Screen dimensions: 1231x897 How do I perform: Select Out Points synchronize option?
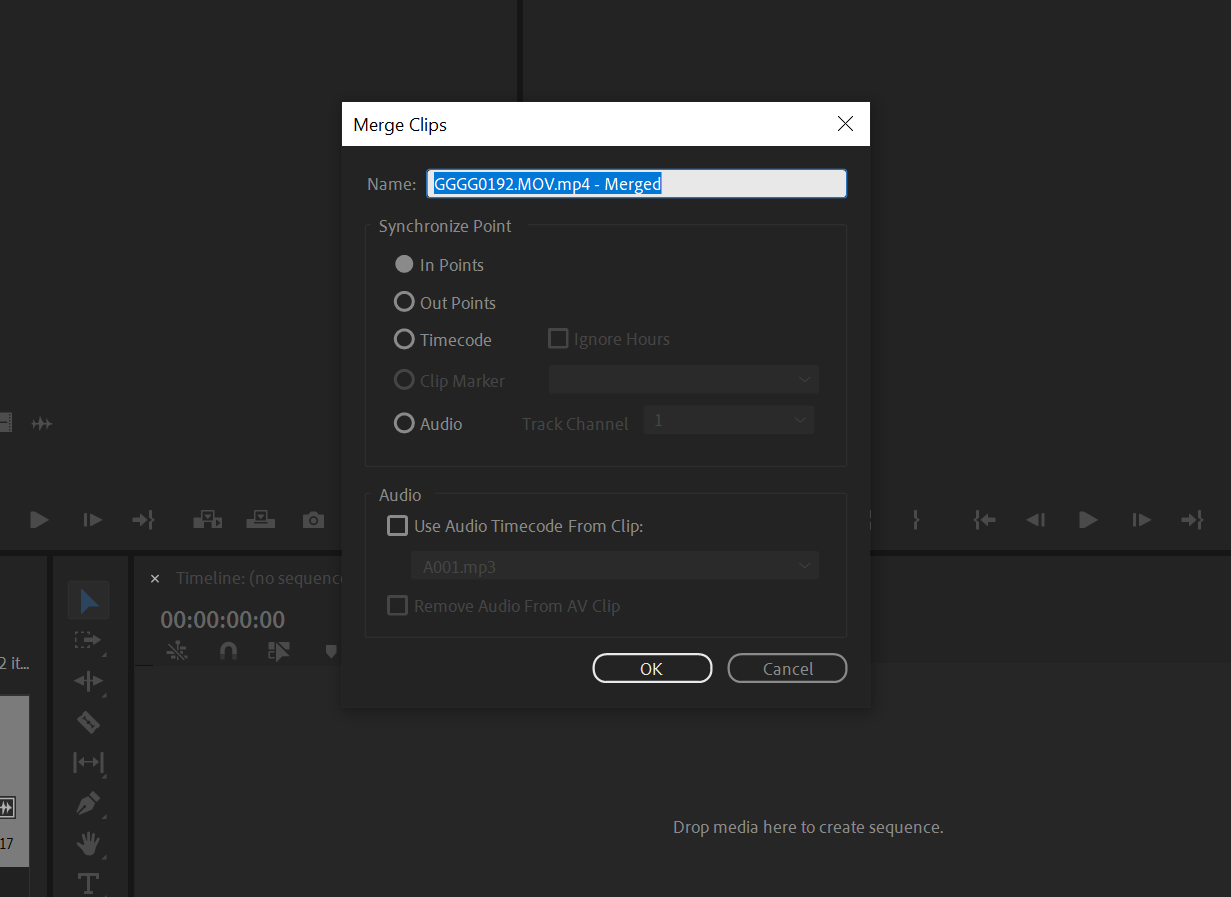tap(404, 302)
